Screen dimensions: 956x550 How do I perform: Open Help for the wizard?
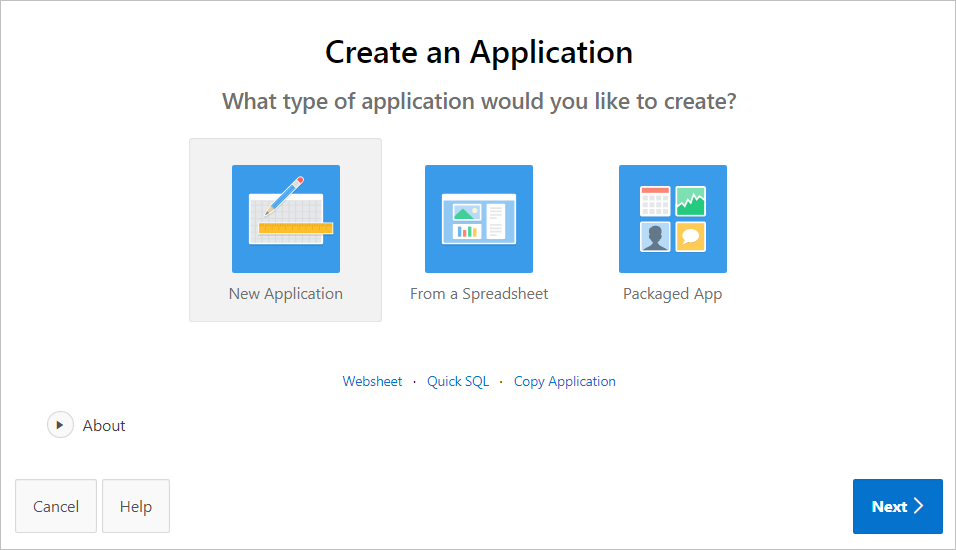(x=136, y=506)
